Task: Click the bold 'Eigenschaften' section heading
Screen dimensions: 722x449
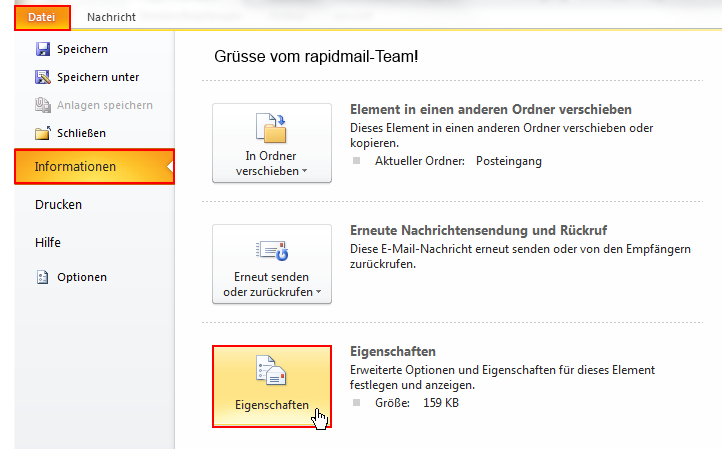Action: [x=393, y=351]
